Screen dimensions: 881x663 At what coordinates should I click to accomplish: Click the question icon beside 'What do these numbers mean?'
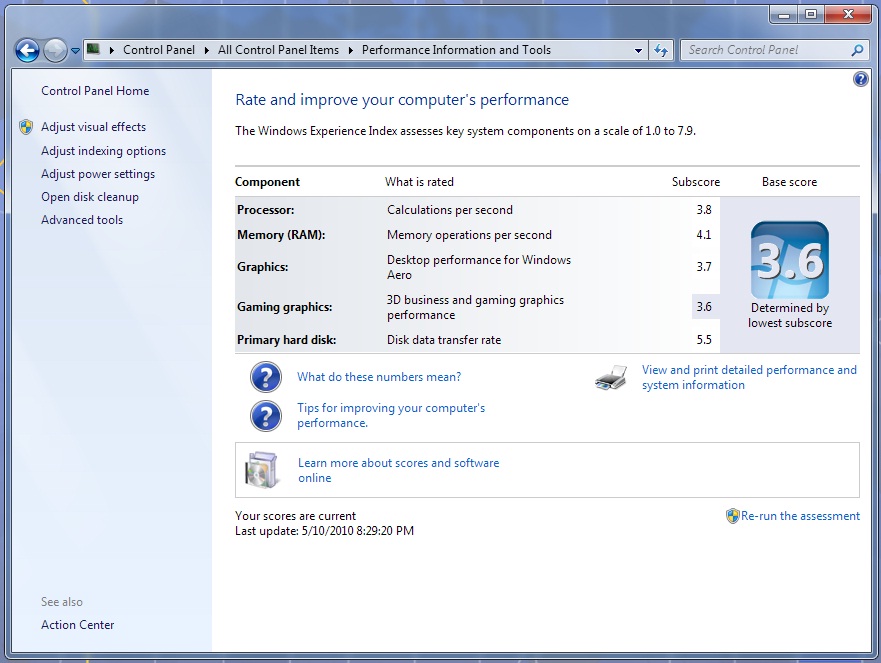[265, 377]
